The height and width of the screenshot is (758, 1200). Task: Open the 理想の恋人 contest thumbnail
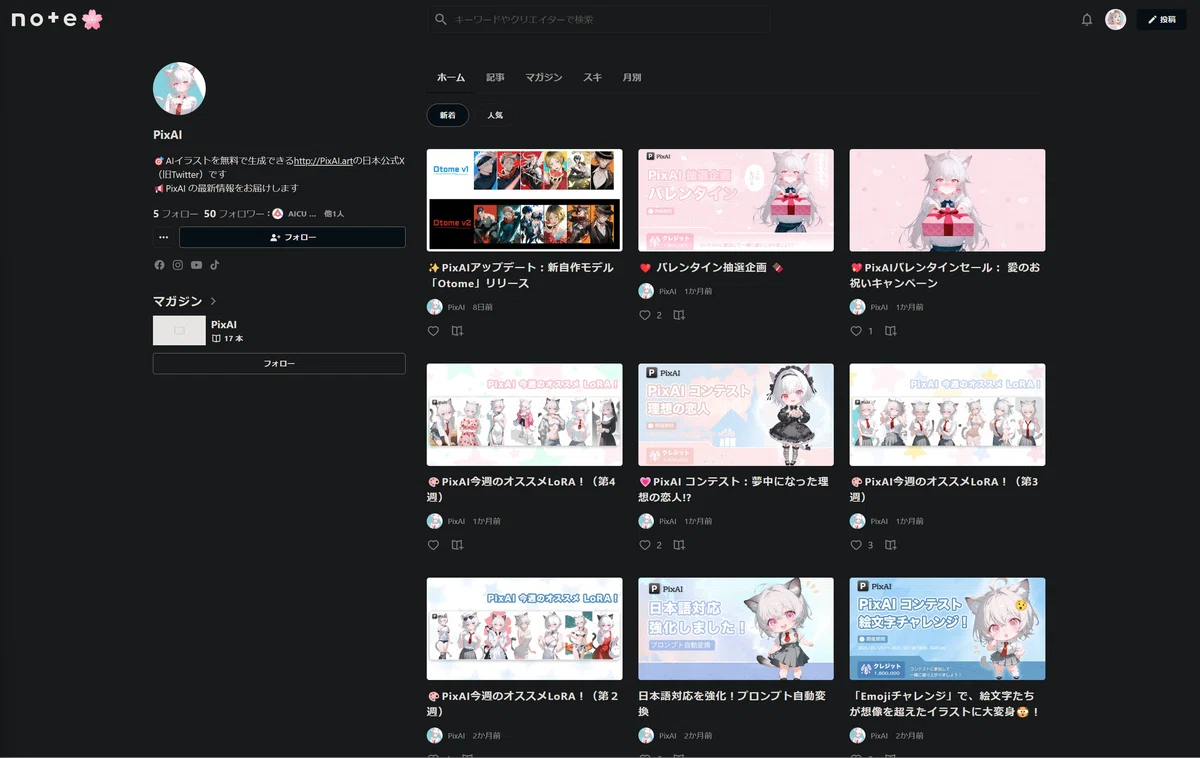point(736,415)
